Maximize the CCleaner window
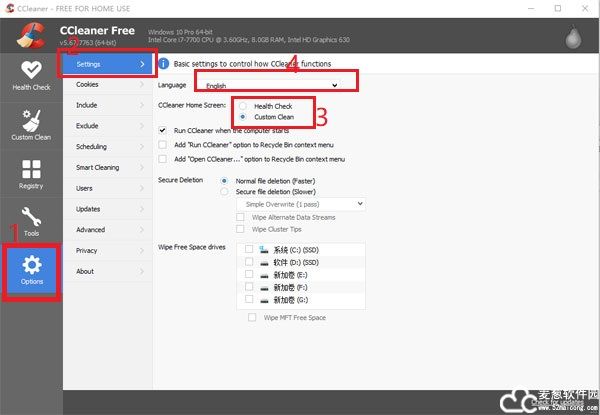Image resolution: width=600 pixels, height=415 pixels. (x=558, y=8)
